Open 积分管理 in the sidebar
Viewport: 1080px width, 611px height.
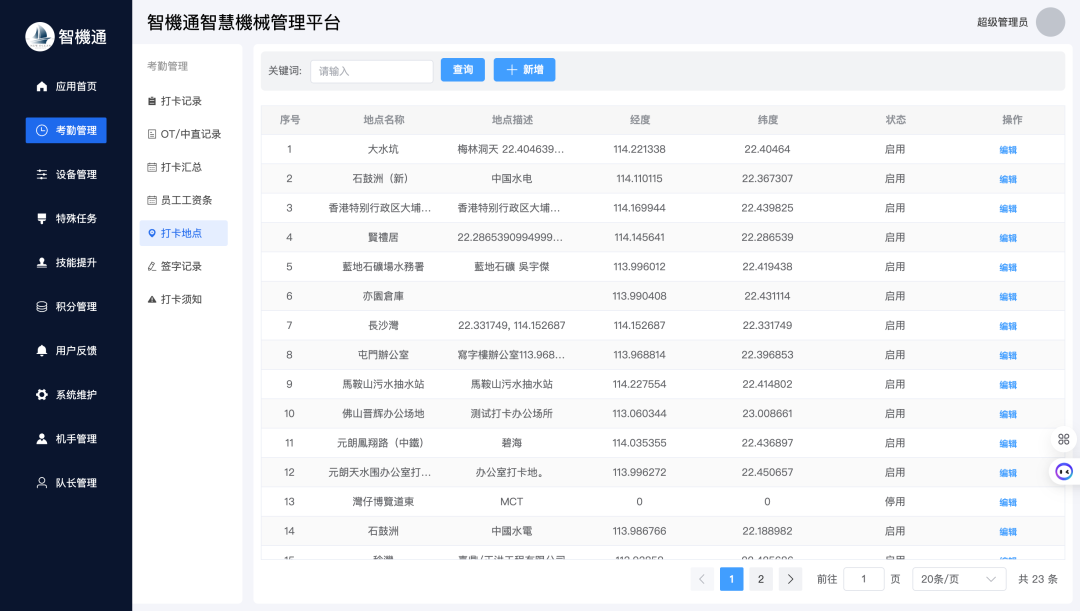click(66, 307)
